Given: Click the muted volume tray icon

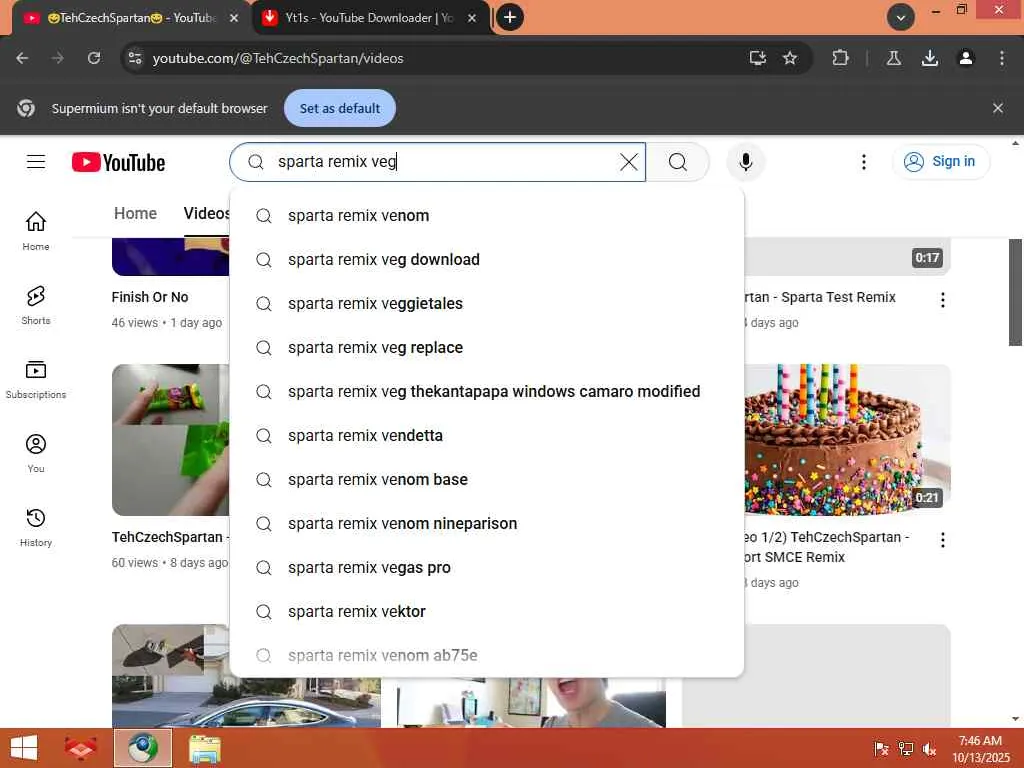Looking at the screenshot, I should tap(929, 749).
